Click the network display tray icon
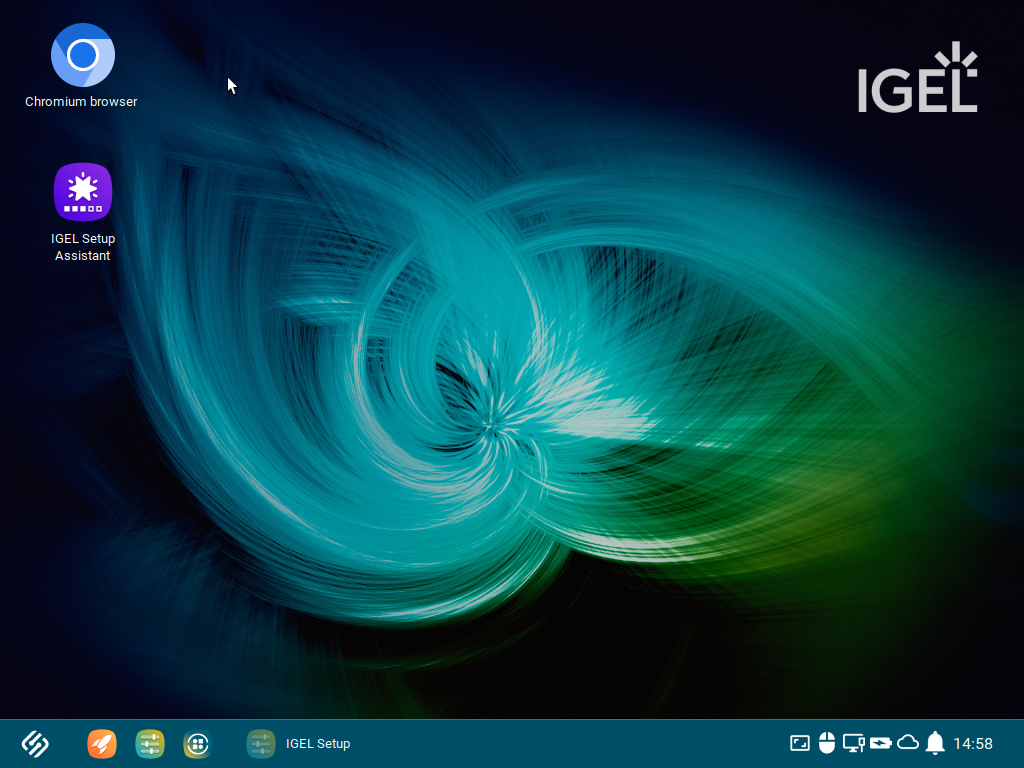Screen dimensions: 1024x768 pos(854,743)
